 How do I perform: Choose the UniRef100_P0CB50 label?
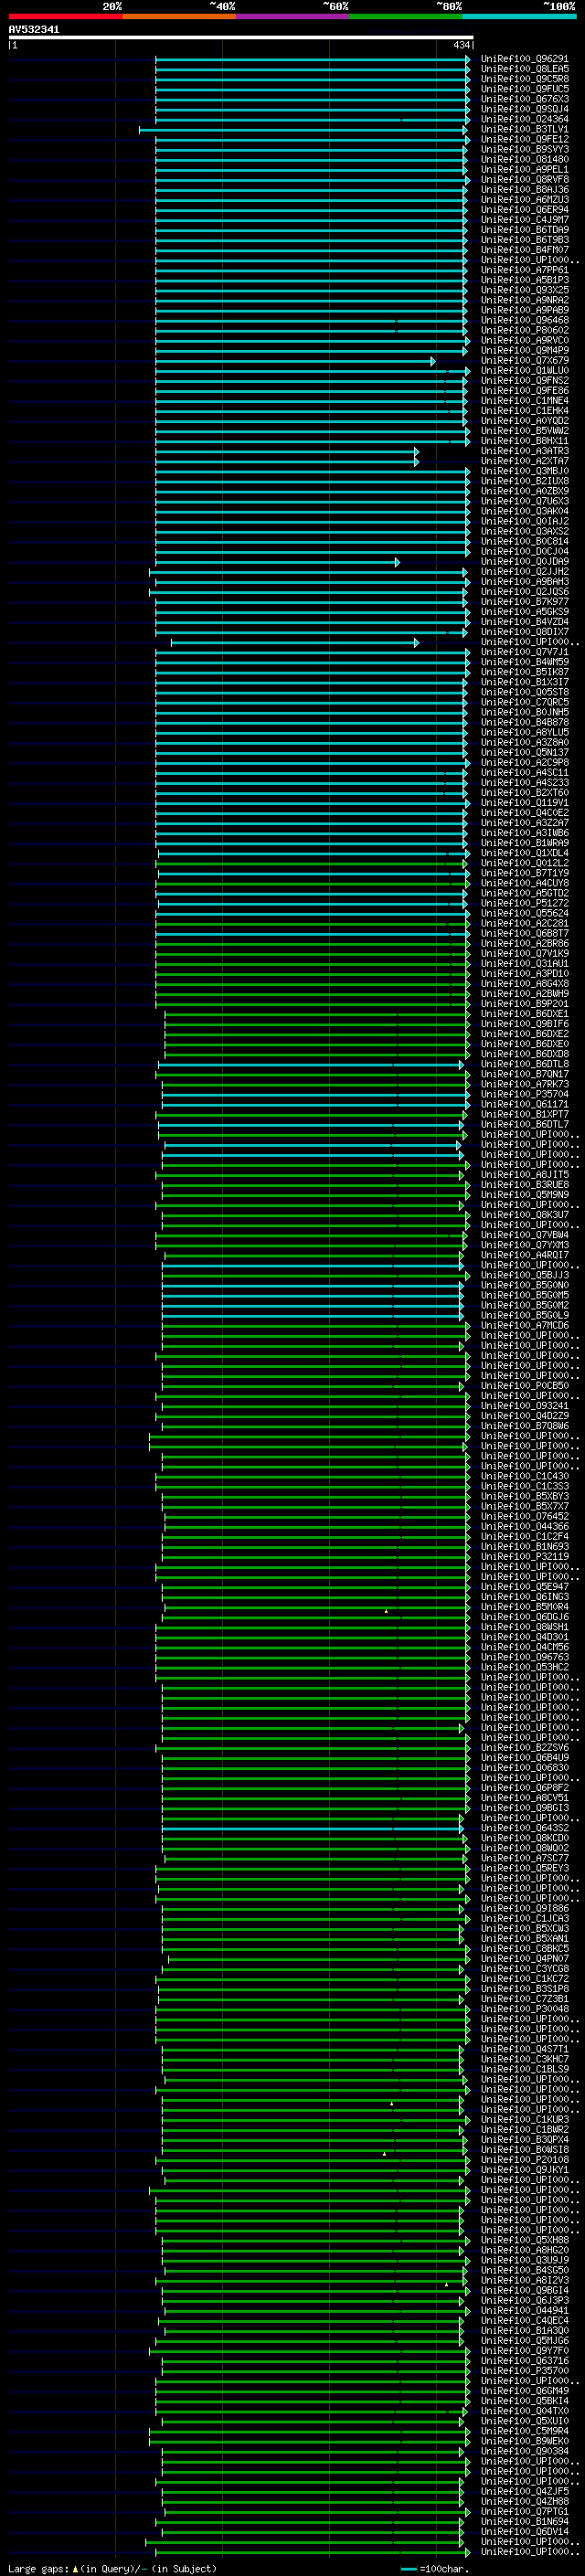(x=524, y=1386)
